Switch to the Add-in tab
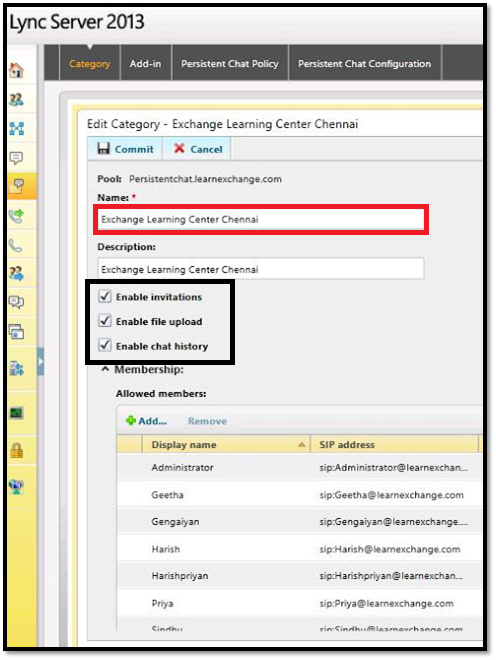This screenshot has height=660, width=496. tap(145, 64)
